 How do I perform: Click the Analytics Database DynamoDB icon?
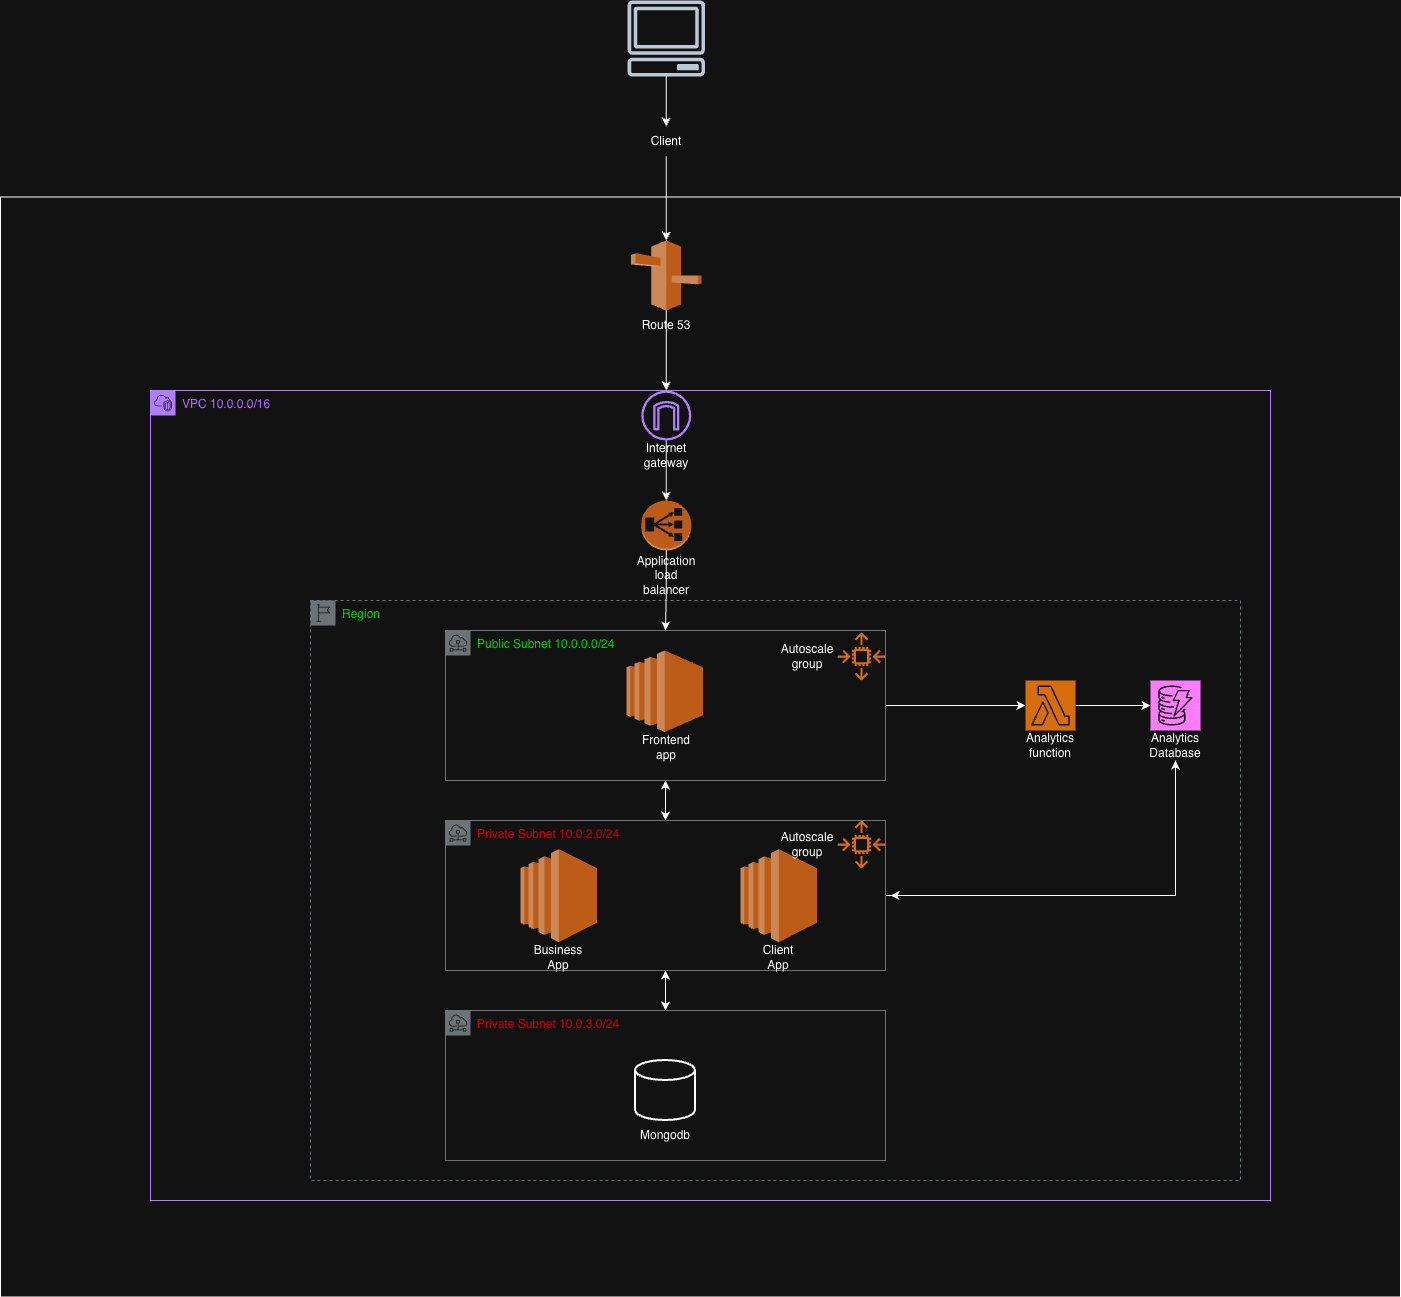pyautogui.click(x=1175, y=705)
